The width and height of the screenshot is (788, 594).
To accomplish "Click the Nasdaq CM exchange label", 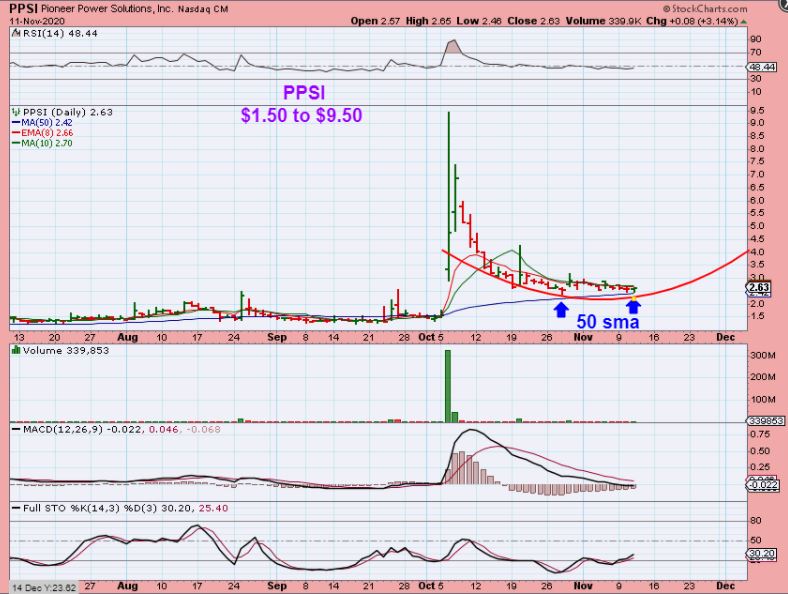I will pyautogui.click(x=203, y=10).
